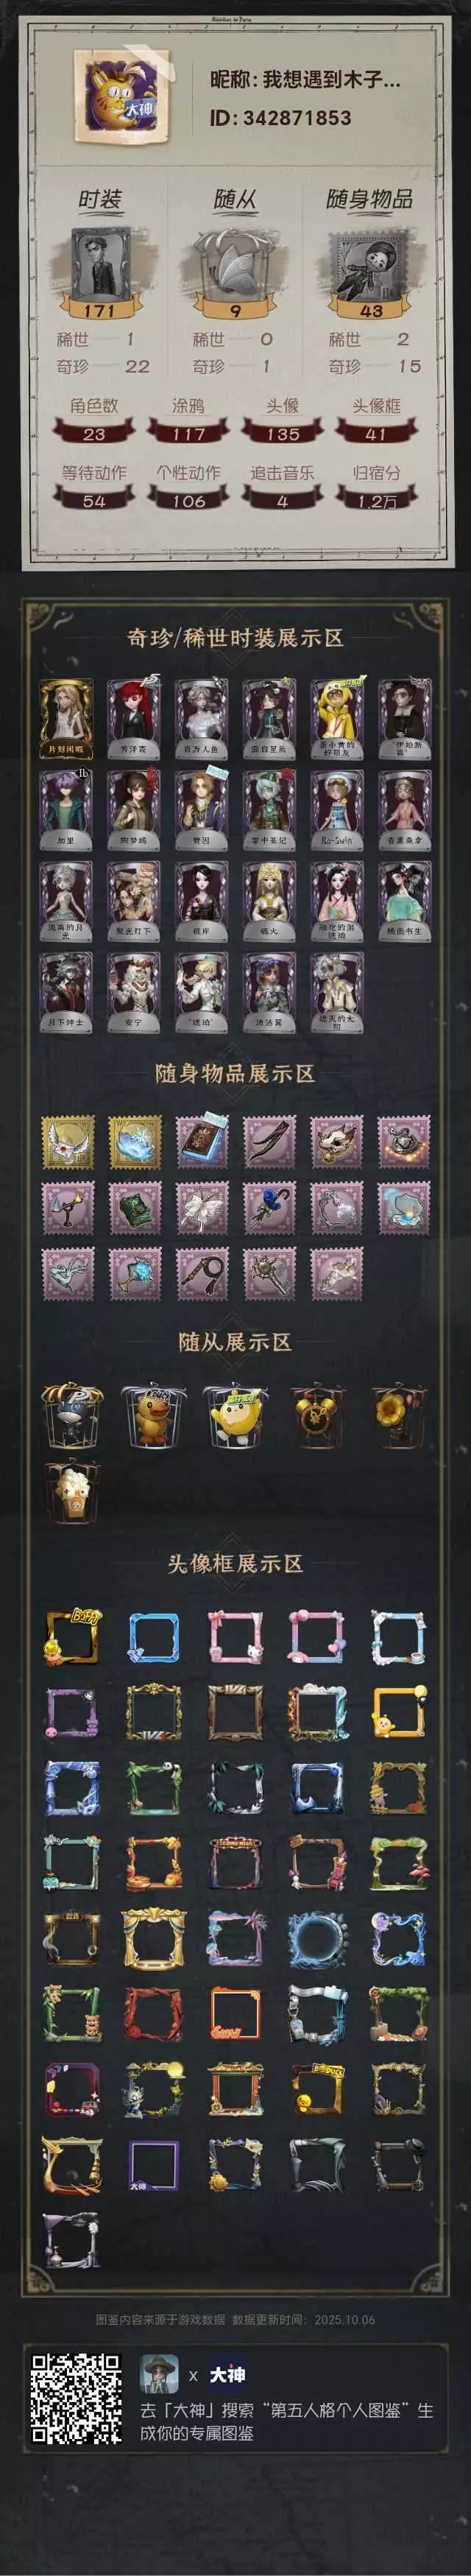Screen dimensions: 471x2576
Task: Select the animal skull accessory stamp
Action: [x=337, y=1141]
